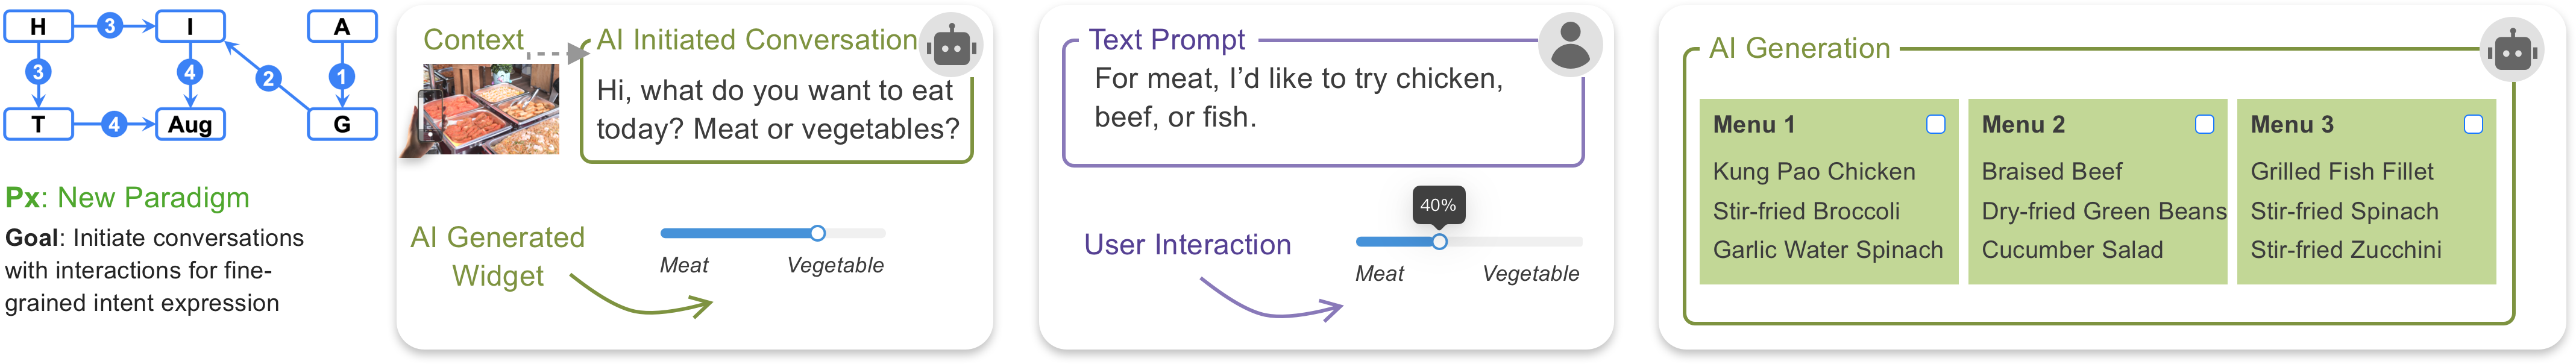Image resolution: width=2576 pixels, height=364 pixels.
Task: Check the Menu 1 checkbox
Action: coord(1935,124)
